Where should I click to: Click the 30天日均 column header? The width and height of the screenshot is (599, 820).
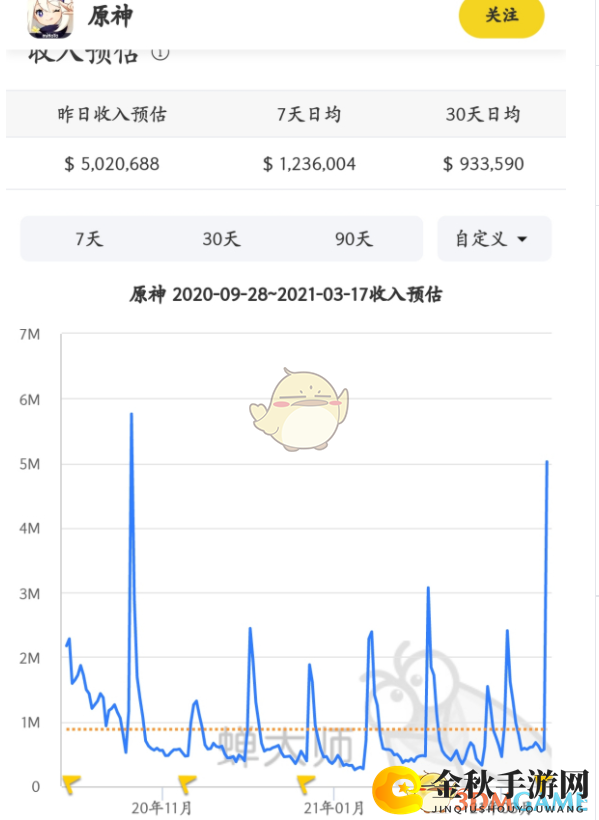click(483, 114)
